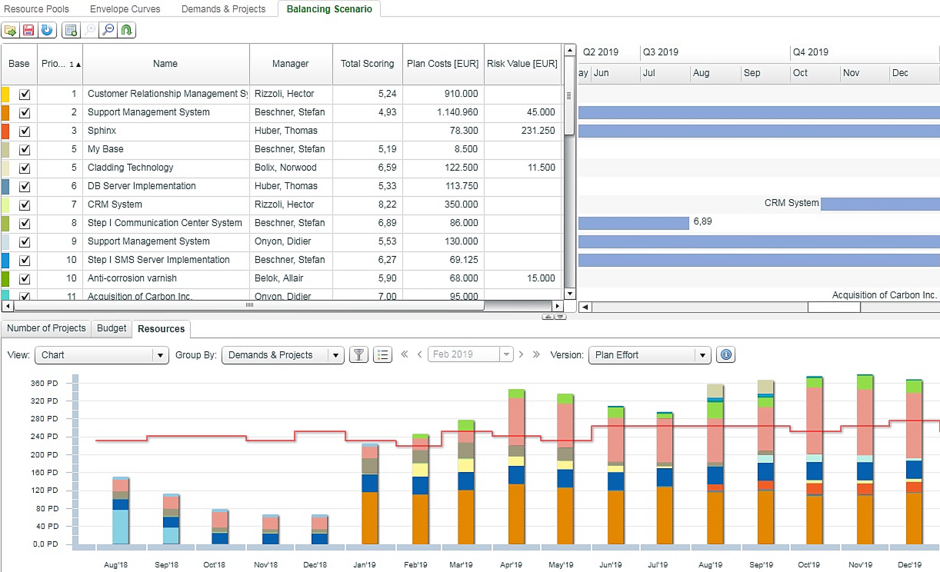This screenshot has height=572, width=940.
Task: Toggle checkbox for CRM System row
Action: pyautogui.click(x=25, y=205)
